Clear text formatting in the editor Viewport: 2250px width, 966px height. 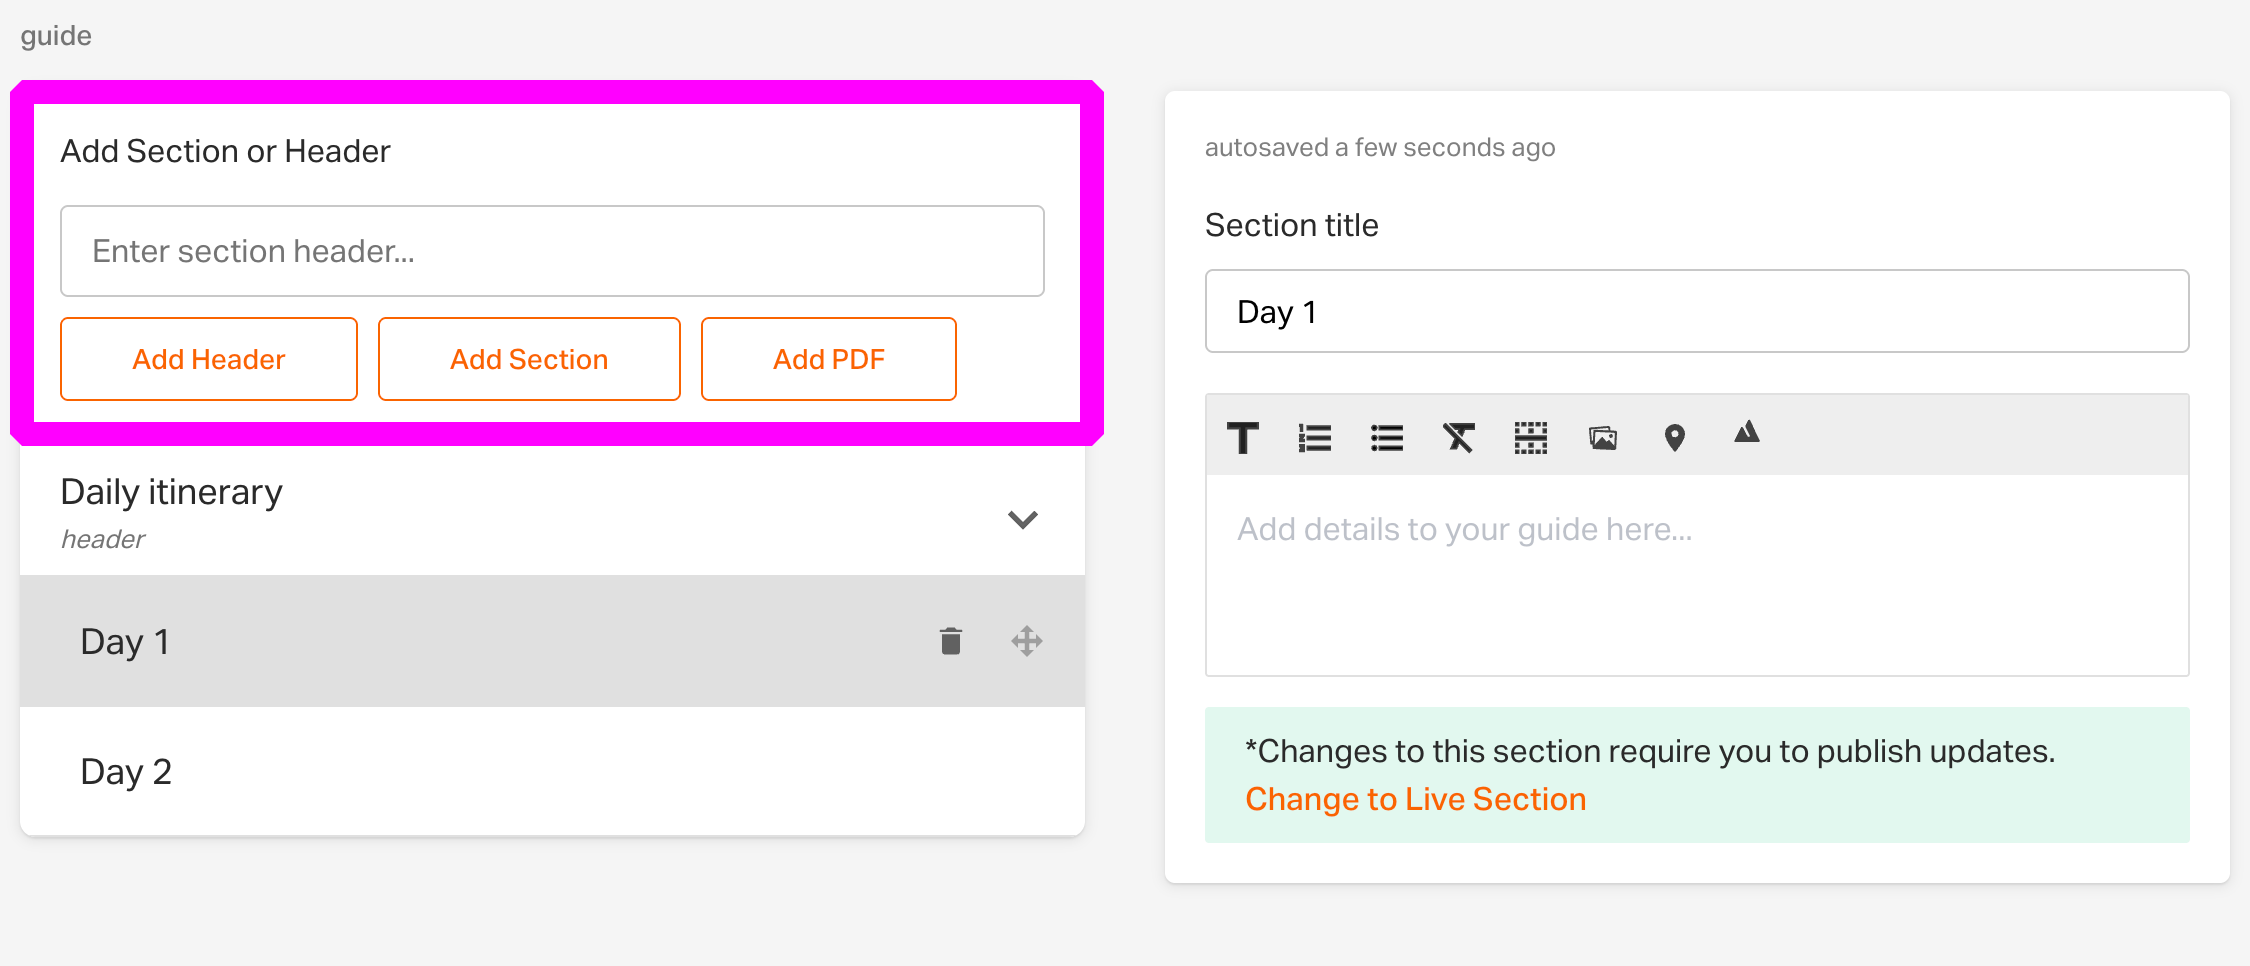click(1459, 438)
